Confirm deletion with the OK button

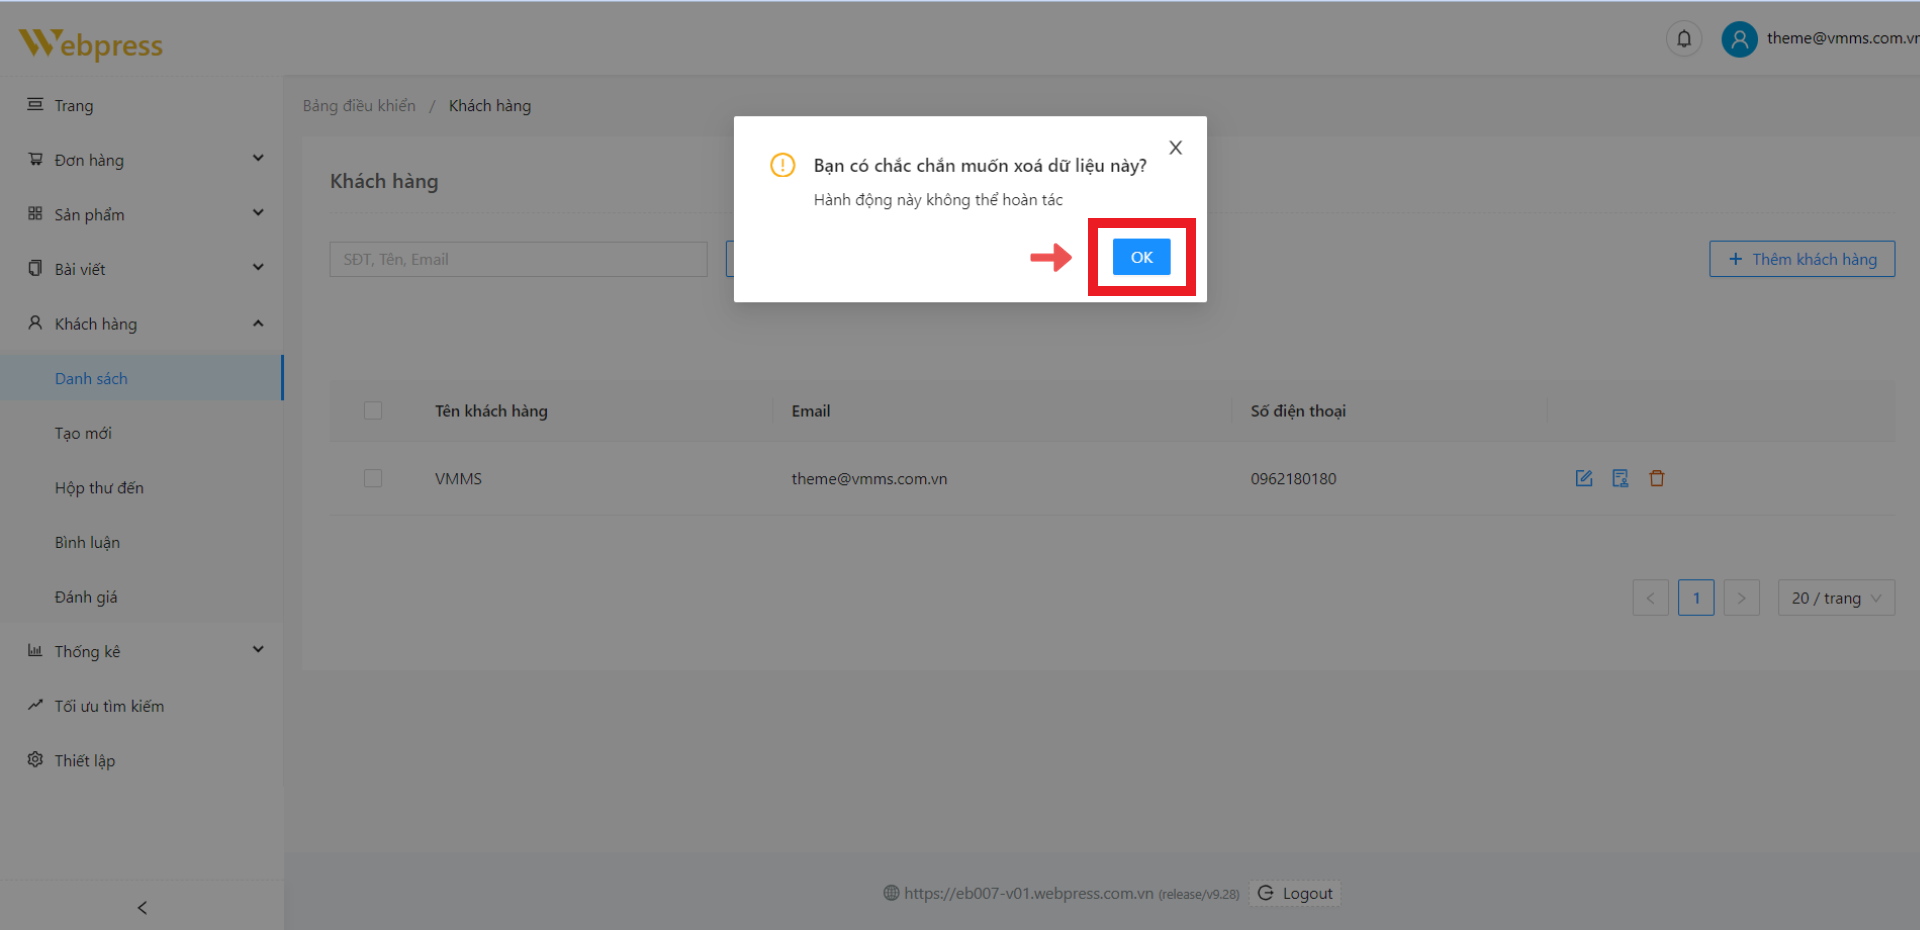[1141, 257]
